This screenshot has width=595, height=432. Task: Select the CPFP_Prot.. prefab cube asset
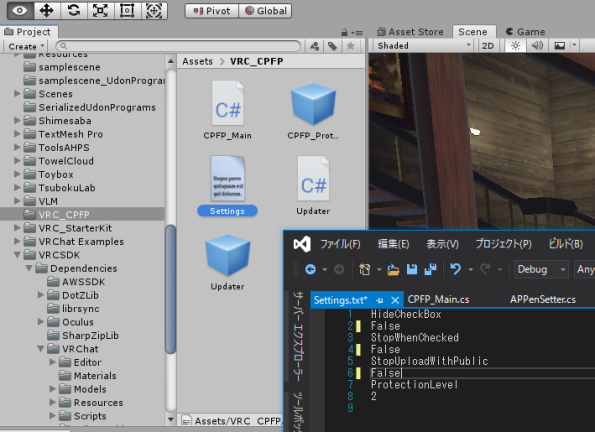tap(313, 110)
